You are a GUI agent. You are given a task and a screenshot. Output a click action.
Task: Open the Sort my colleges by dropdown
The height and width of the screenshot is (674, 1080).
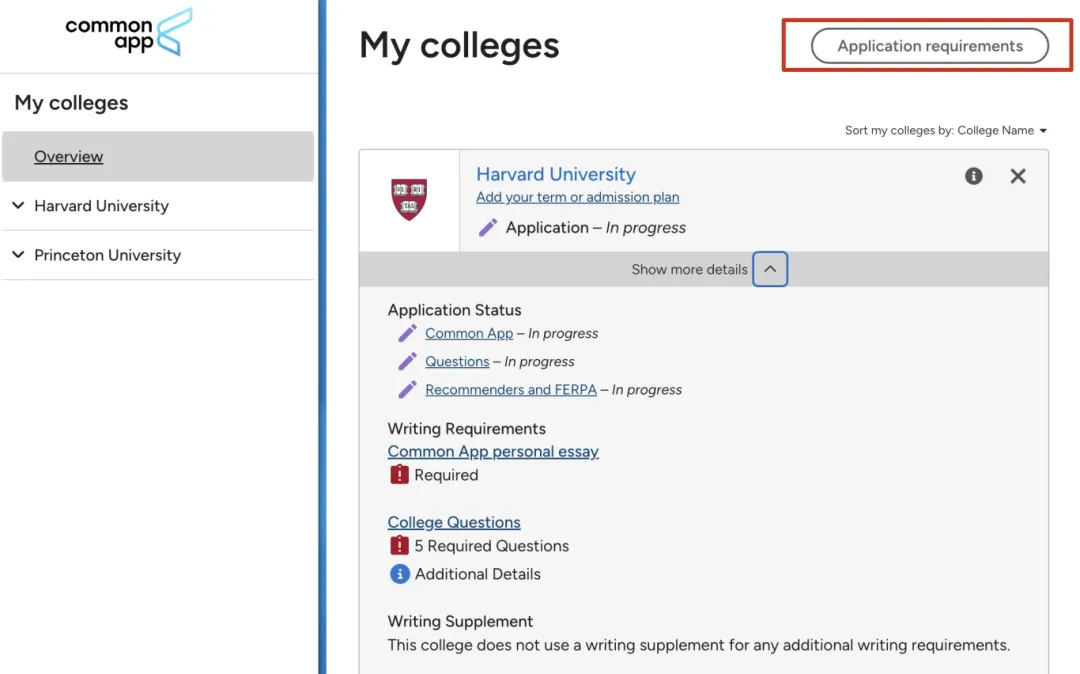tap(946, 131)
